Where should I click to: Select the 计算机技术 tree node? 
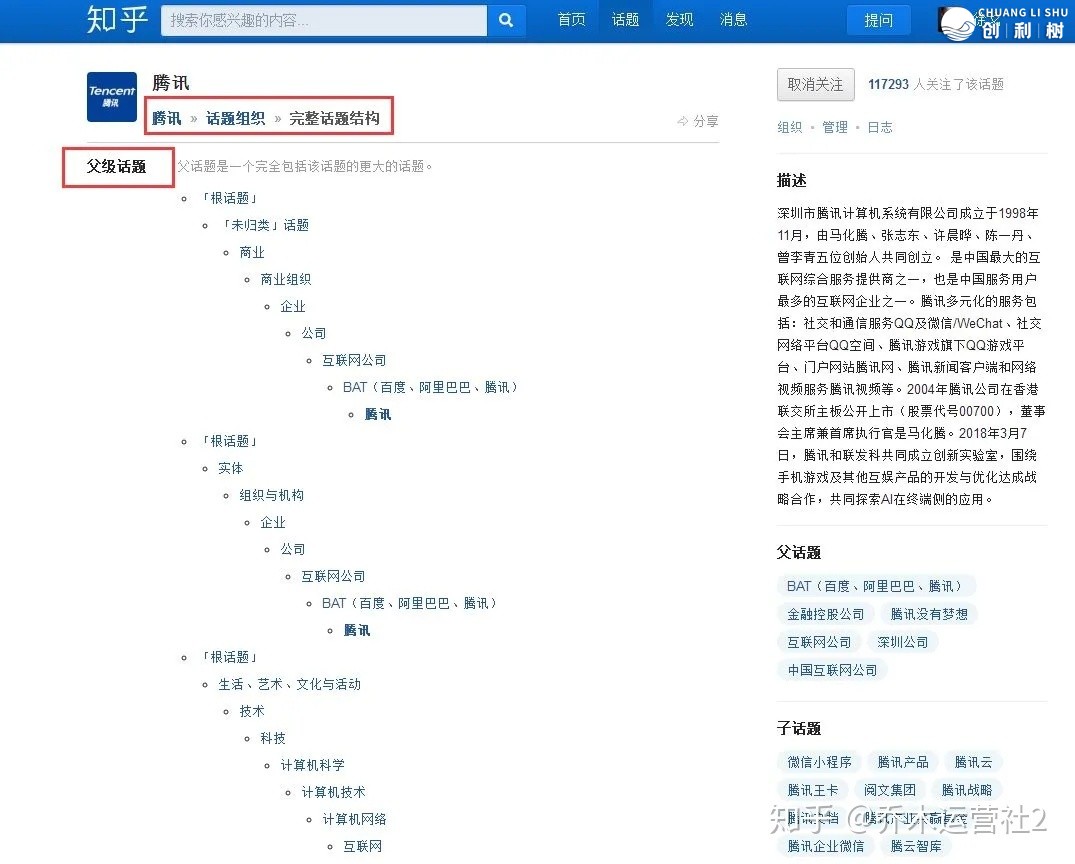click(x=333, y=793)
